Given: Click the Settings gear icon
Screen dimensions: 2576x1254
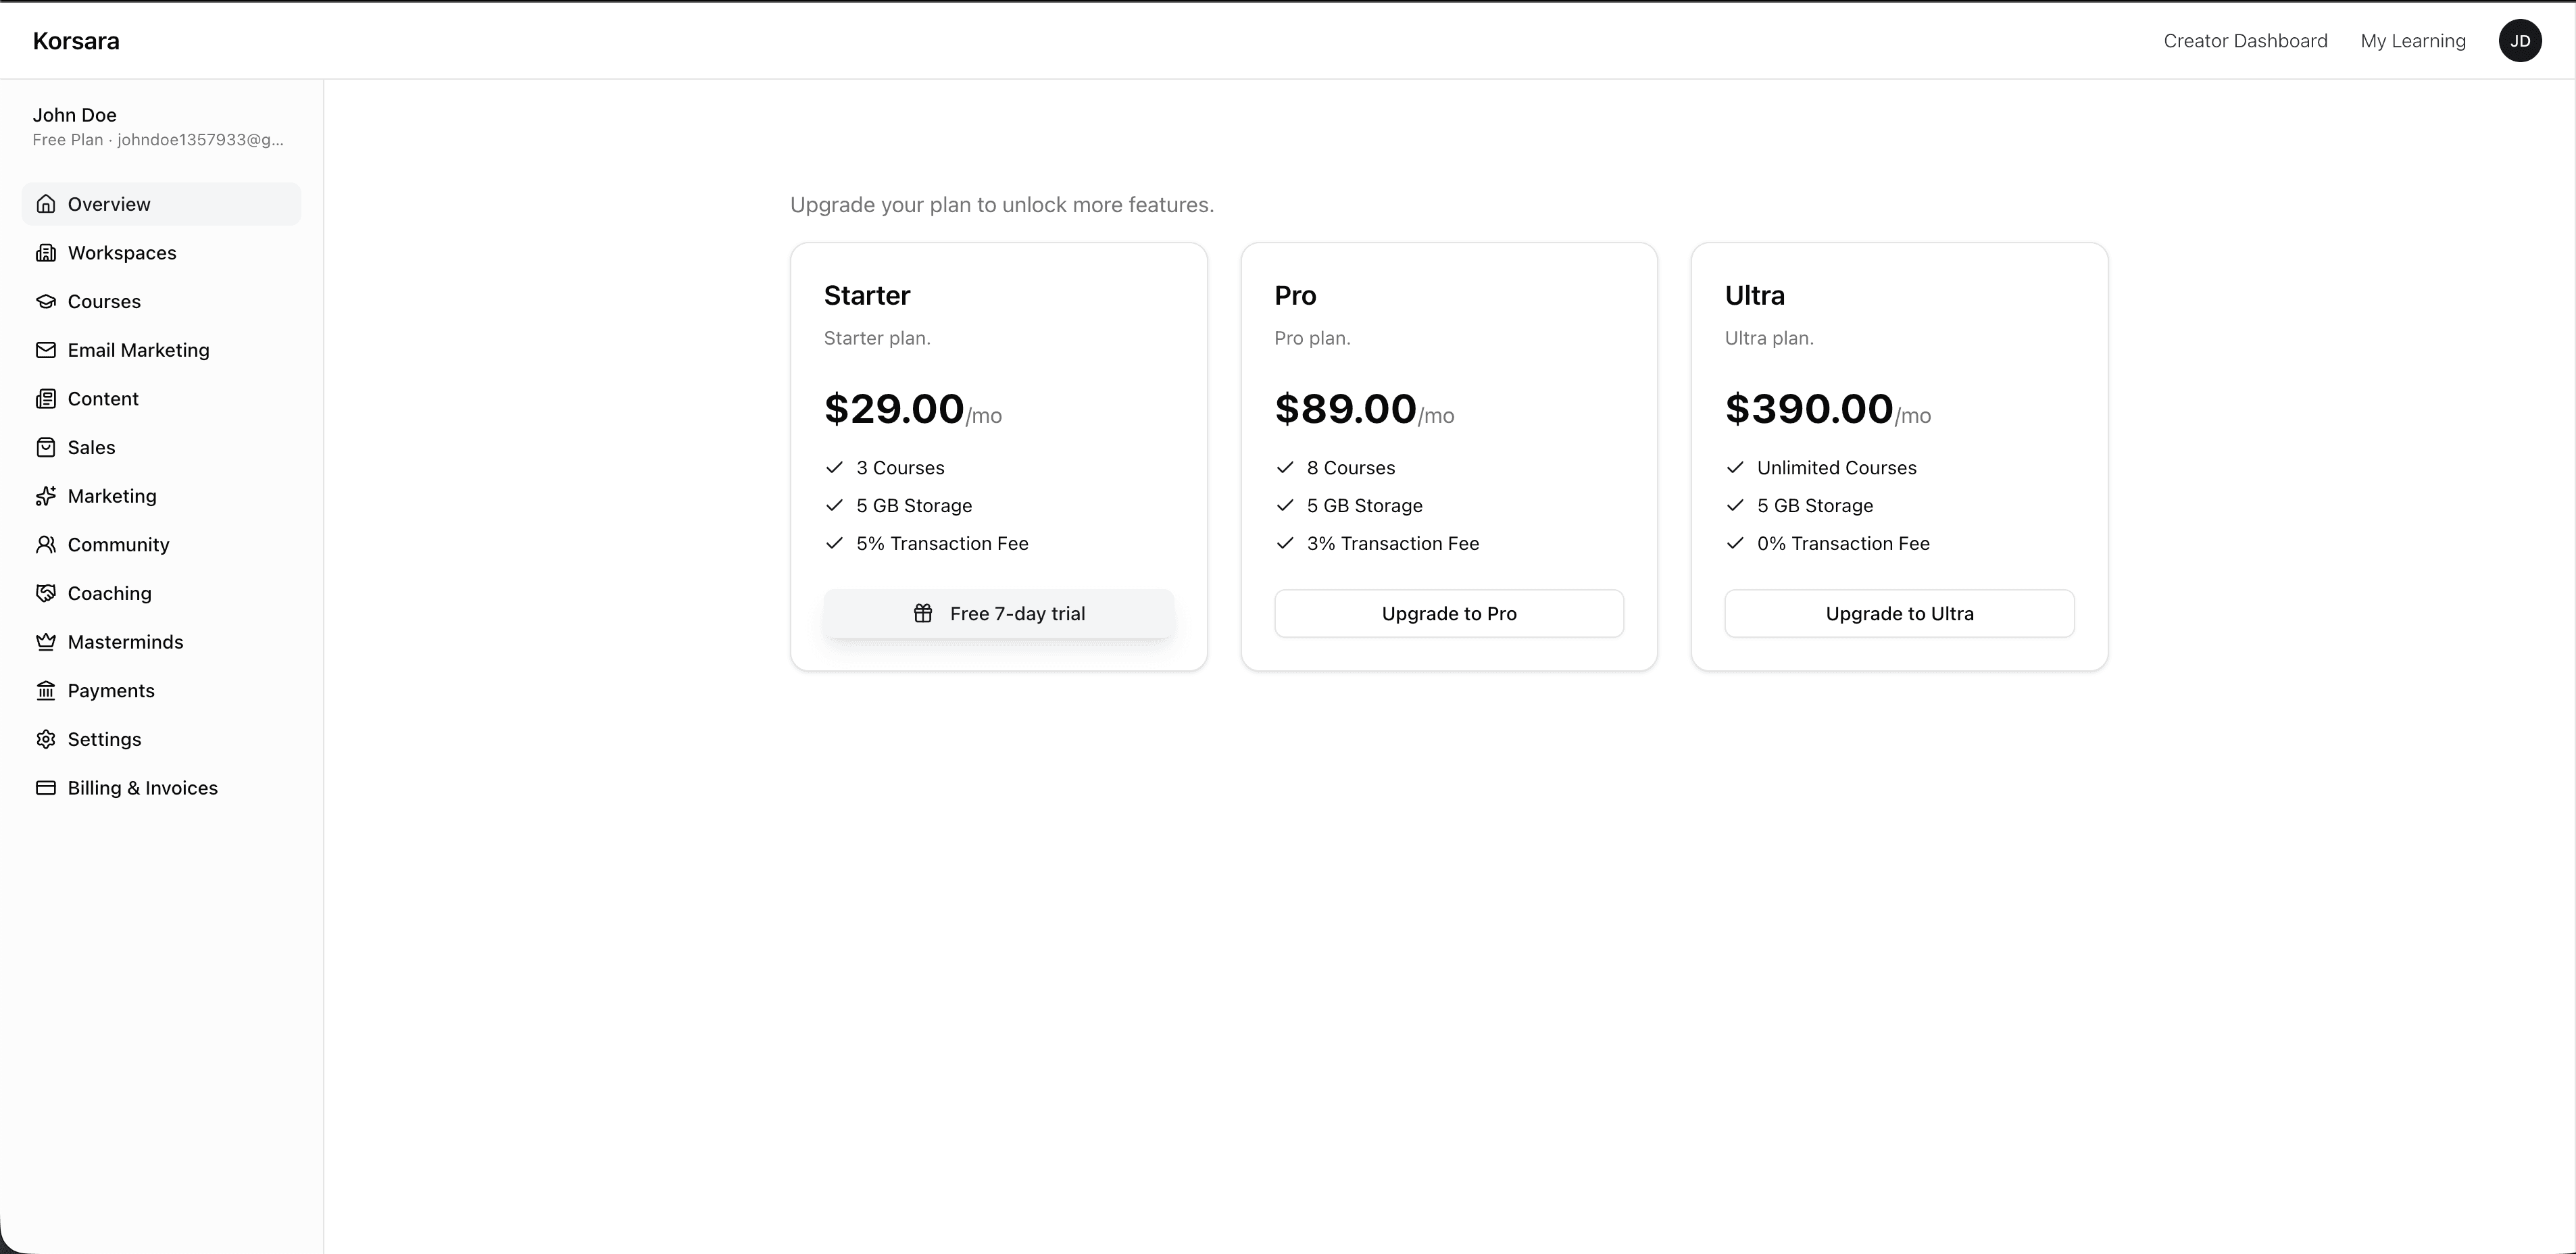Looking at the screenshot, I should pos(47,739).
